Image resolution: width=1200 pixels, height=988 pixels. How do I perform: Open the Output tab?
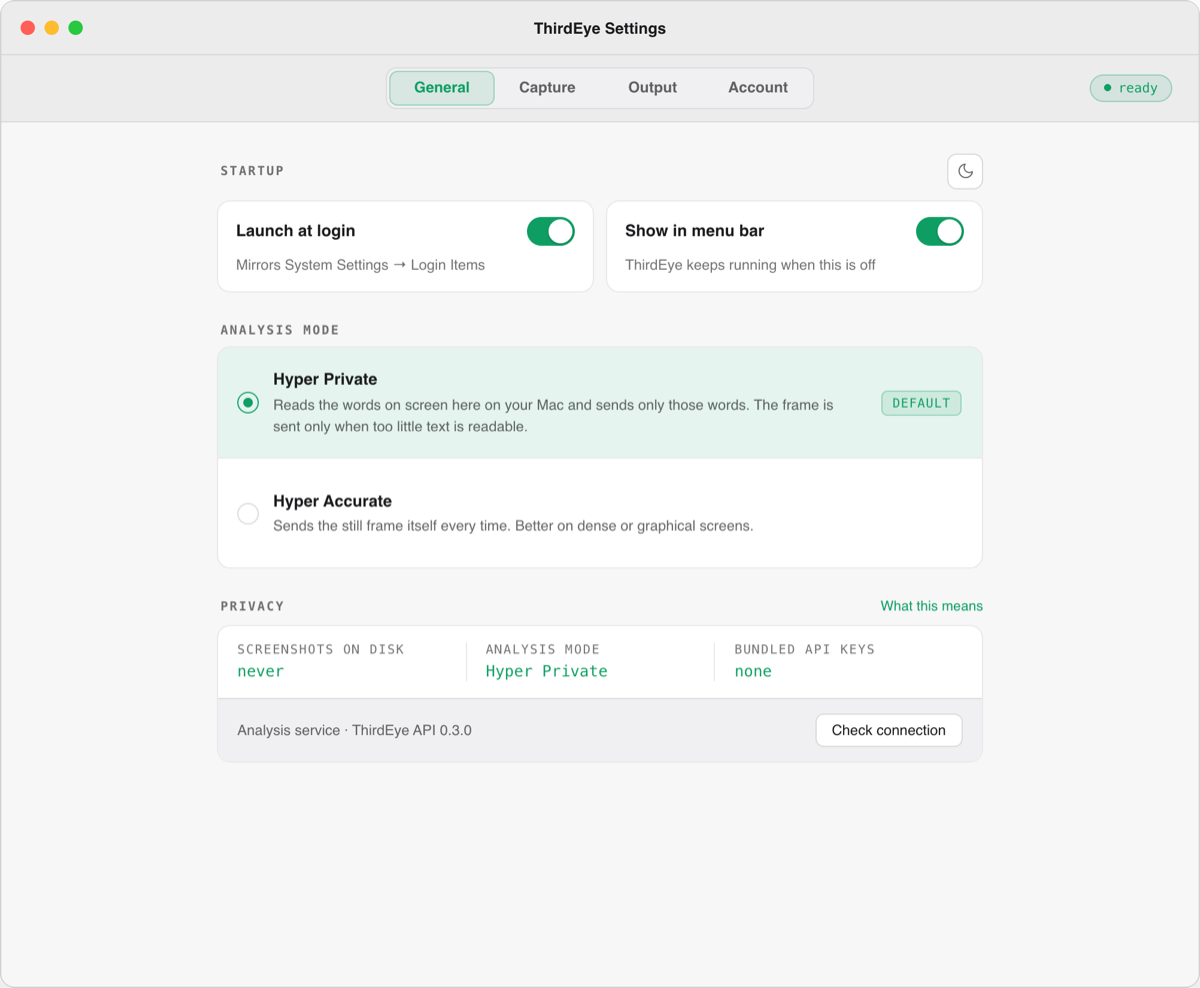pyautogui.click(x=652, y=88)
